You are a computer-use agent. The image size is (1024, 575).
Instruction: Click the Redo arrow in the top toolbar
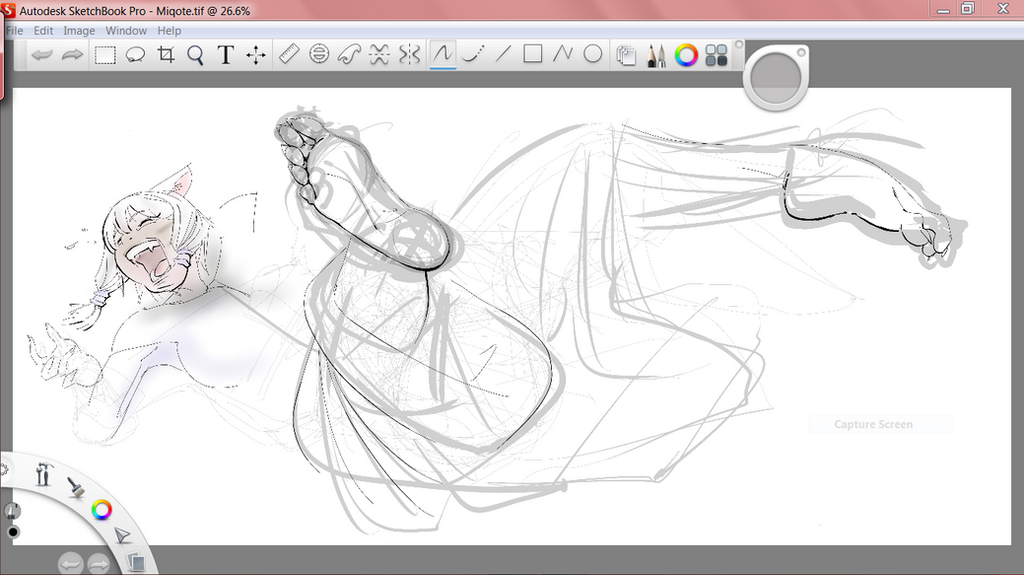72,55
